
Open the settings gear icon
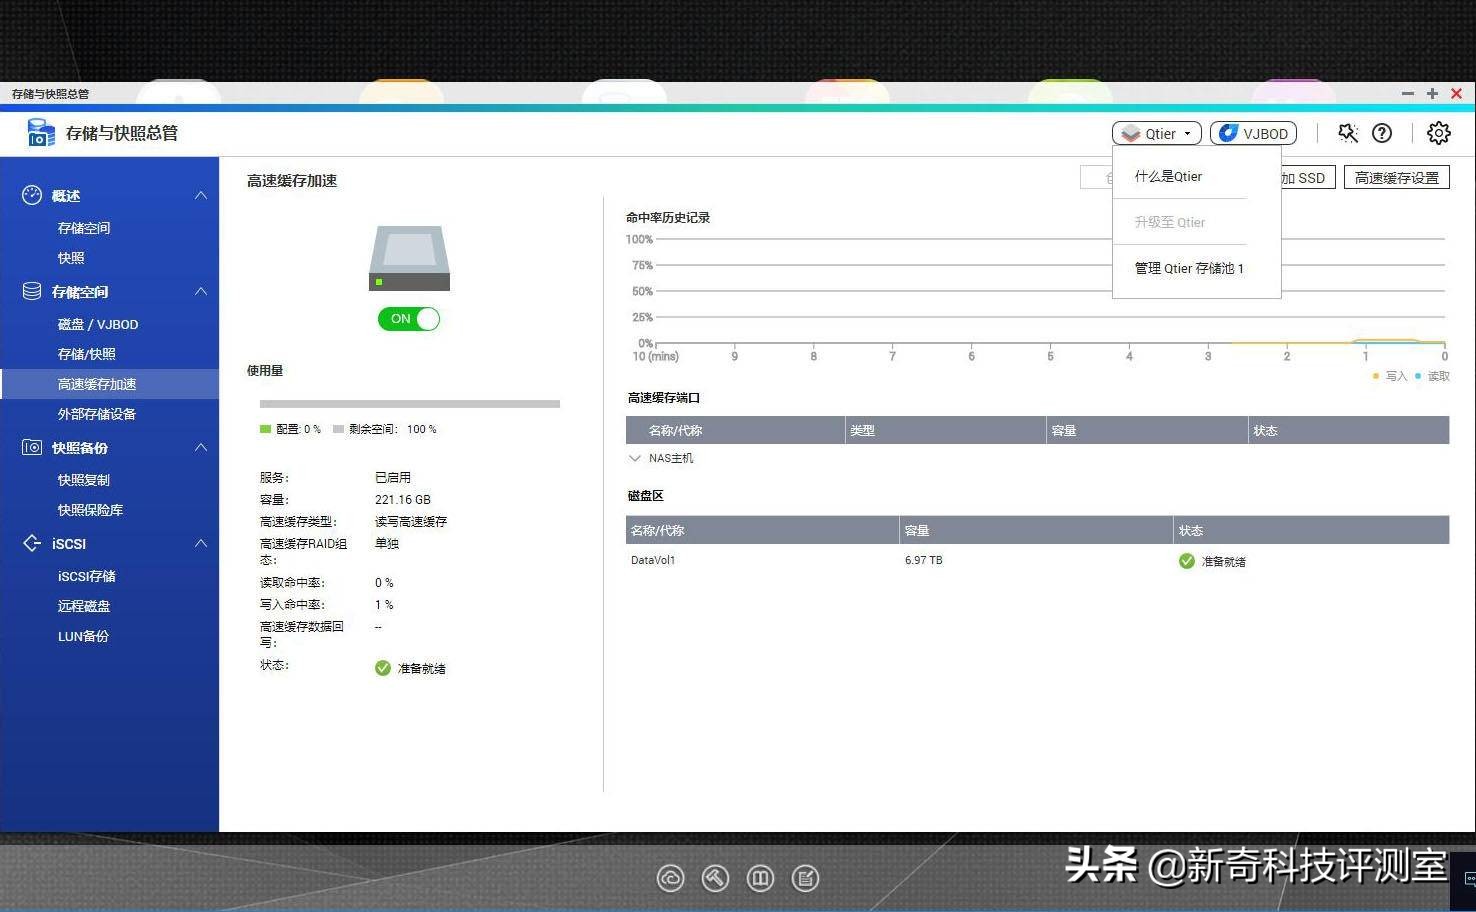[x=1438, y=132]
